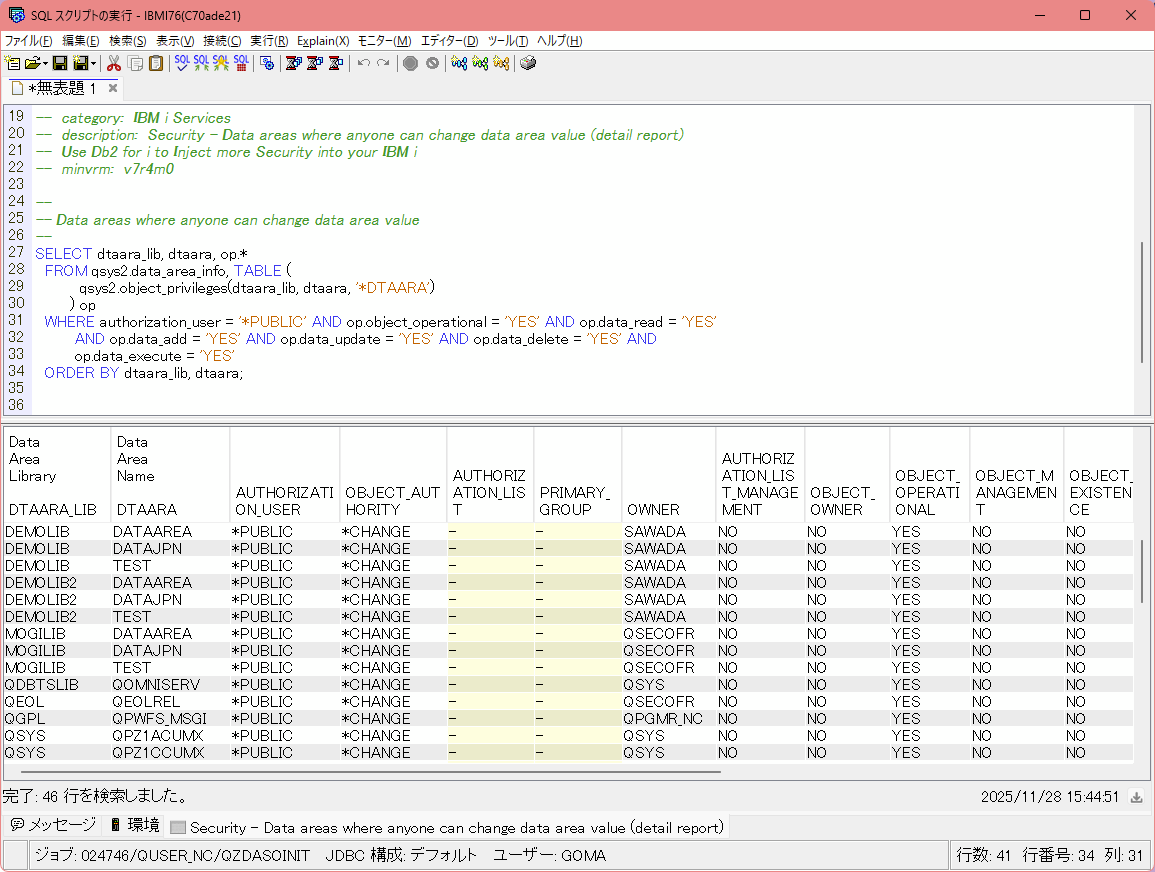
Task: Click the Paste clipboard icon
Action: [156, 63]
